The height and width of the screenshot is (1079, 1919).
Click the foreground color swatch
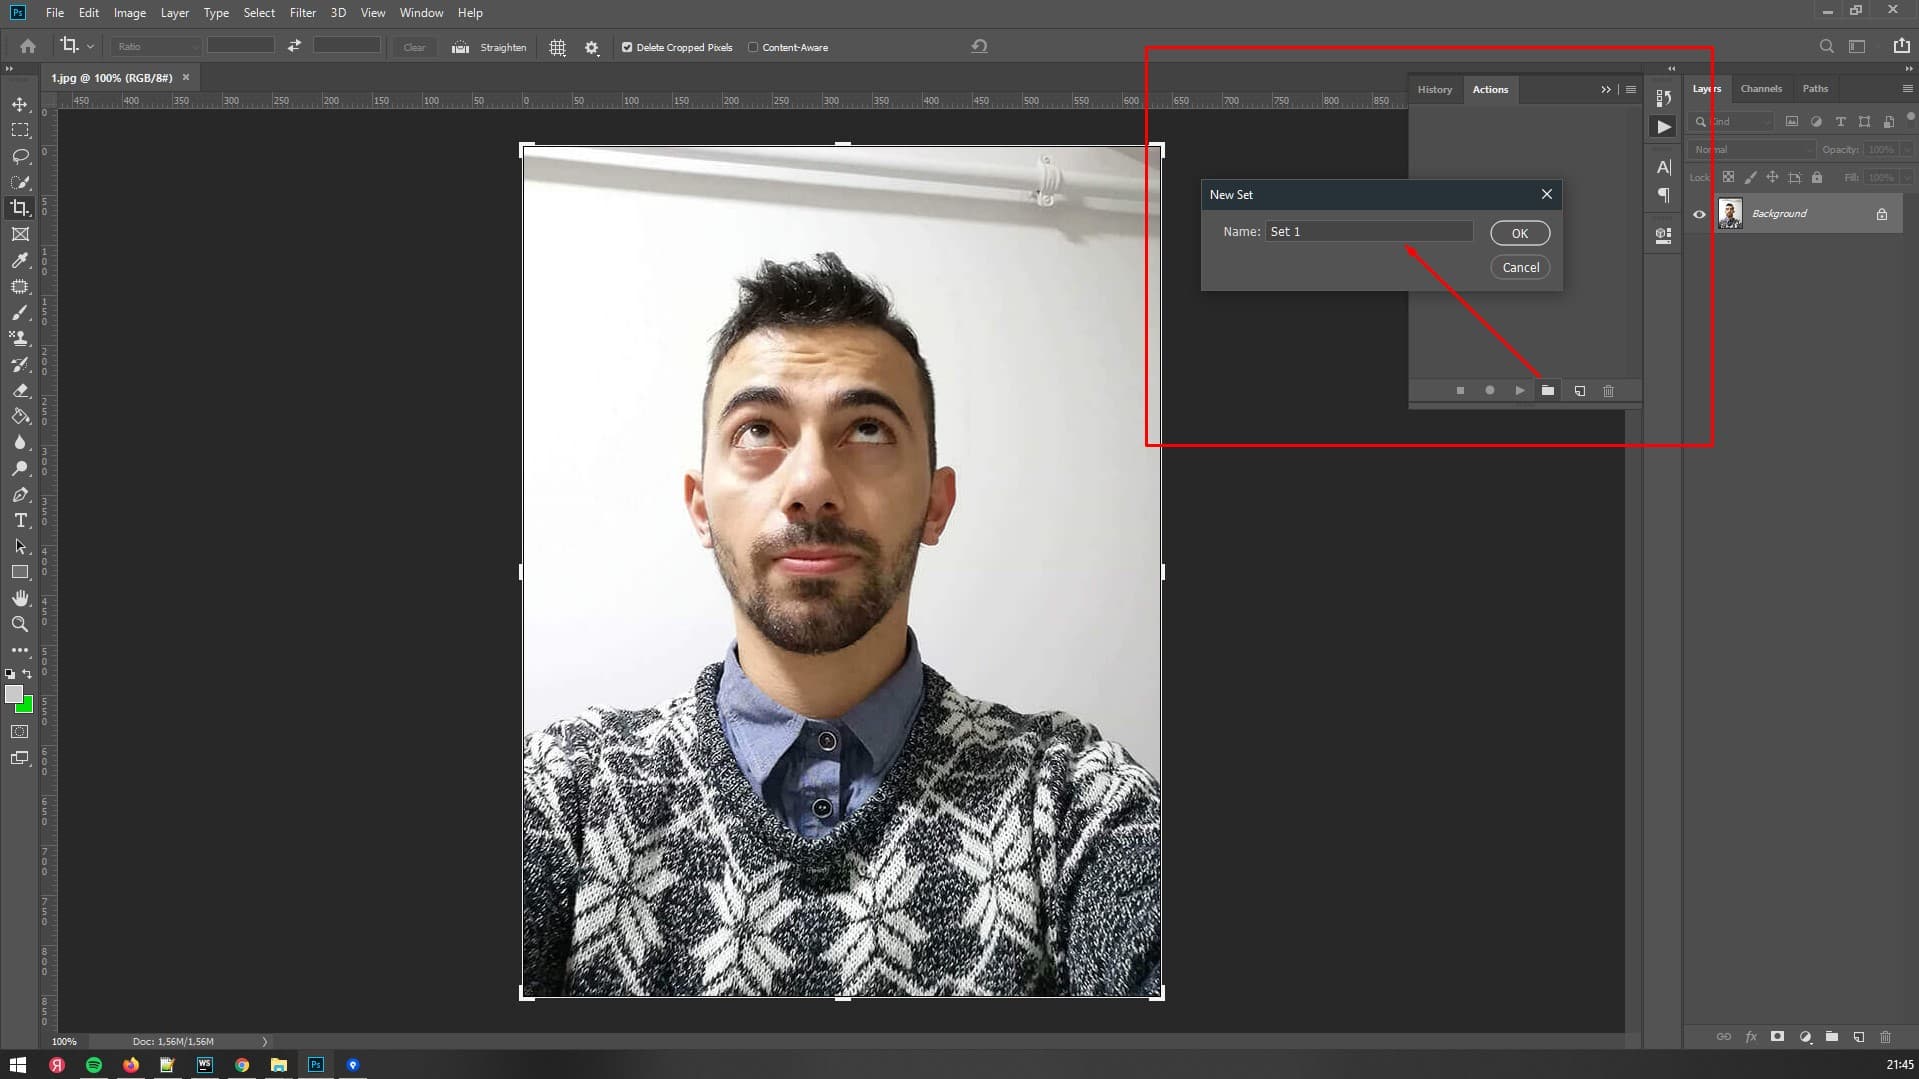(x=13, y=694)
